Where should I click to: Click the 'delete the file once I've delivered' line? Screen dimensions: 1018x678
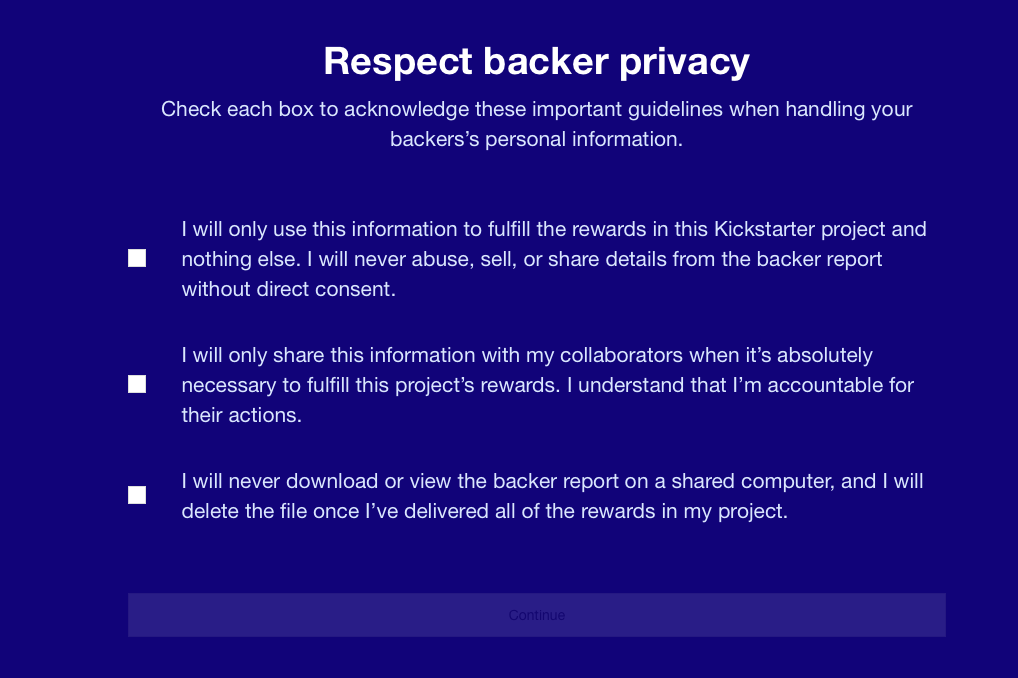[x=485, y=511]
